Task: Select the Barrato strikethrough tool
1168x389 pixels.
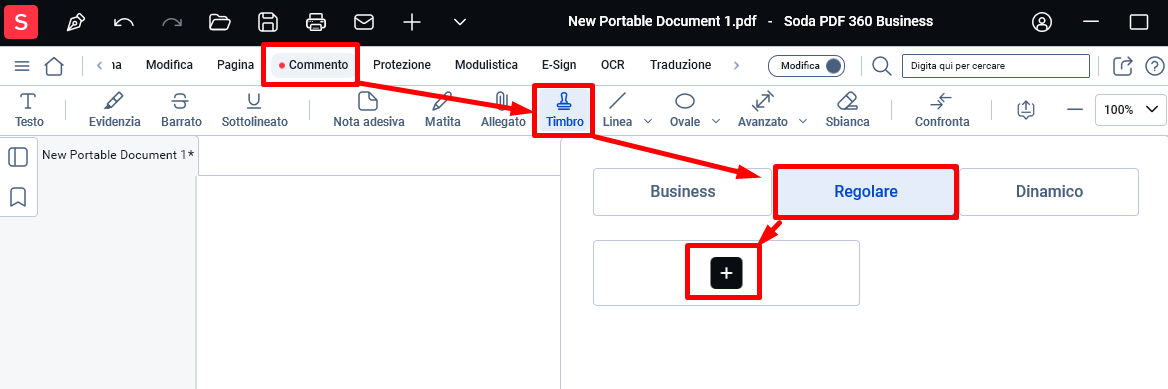Action: (181, 110)
